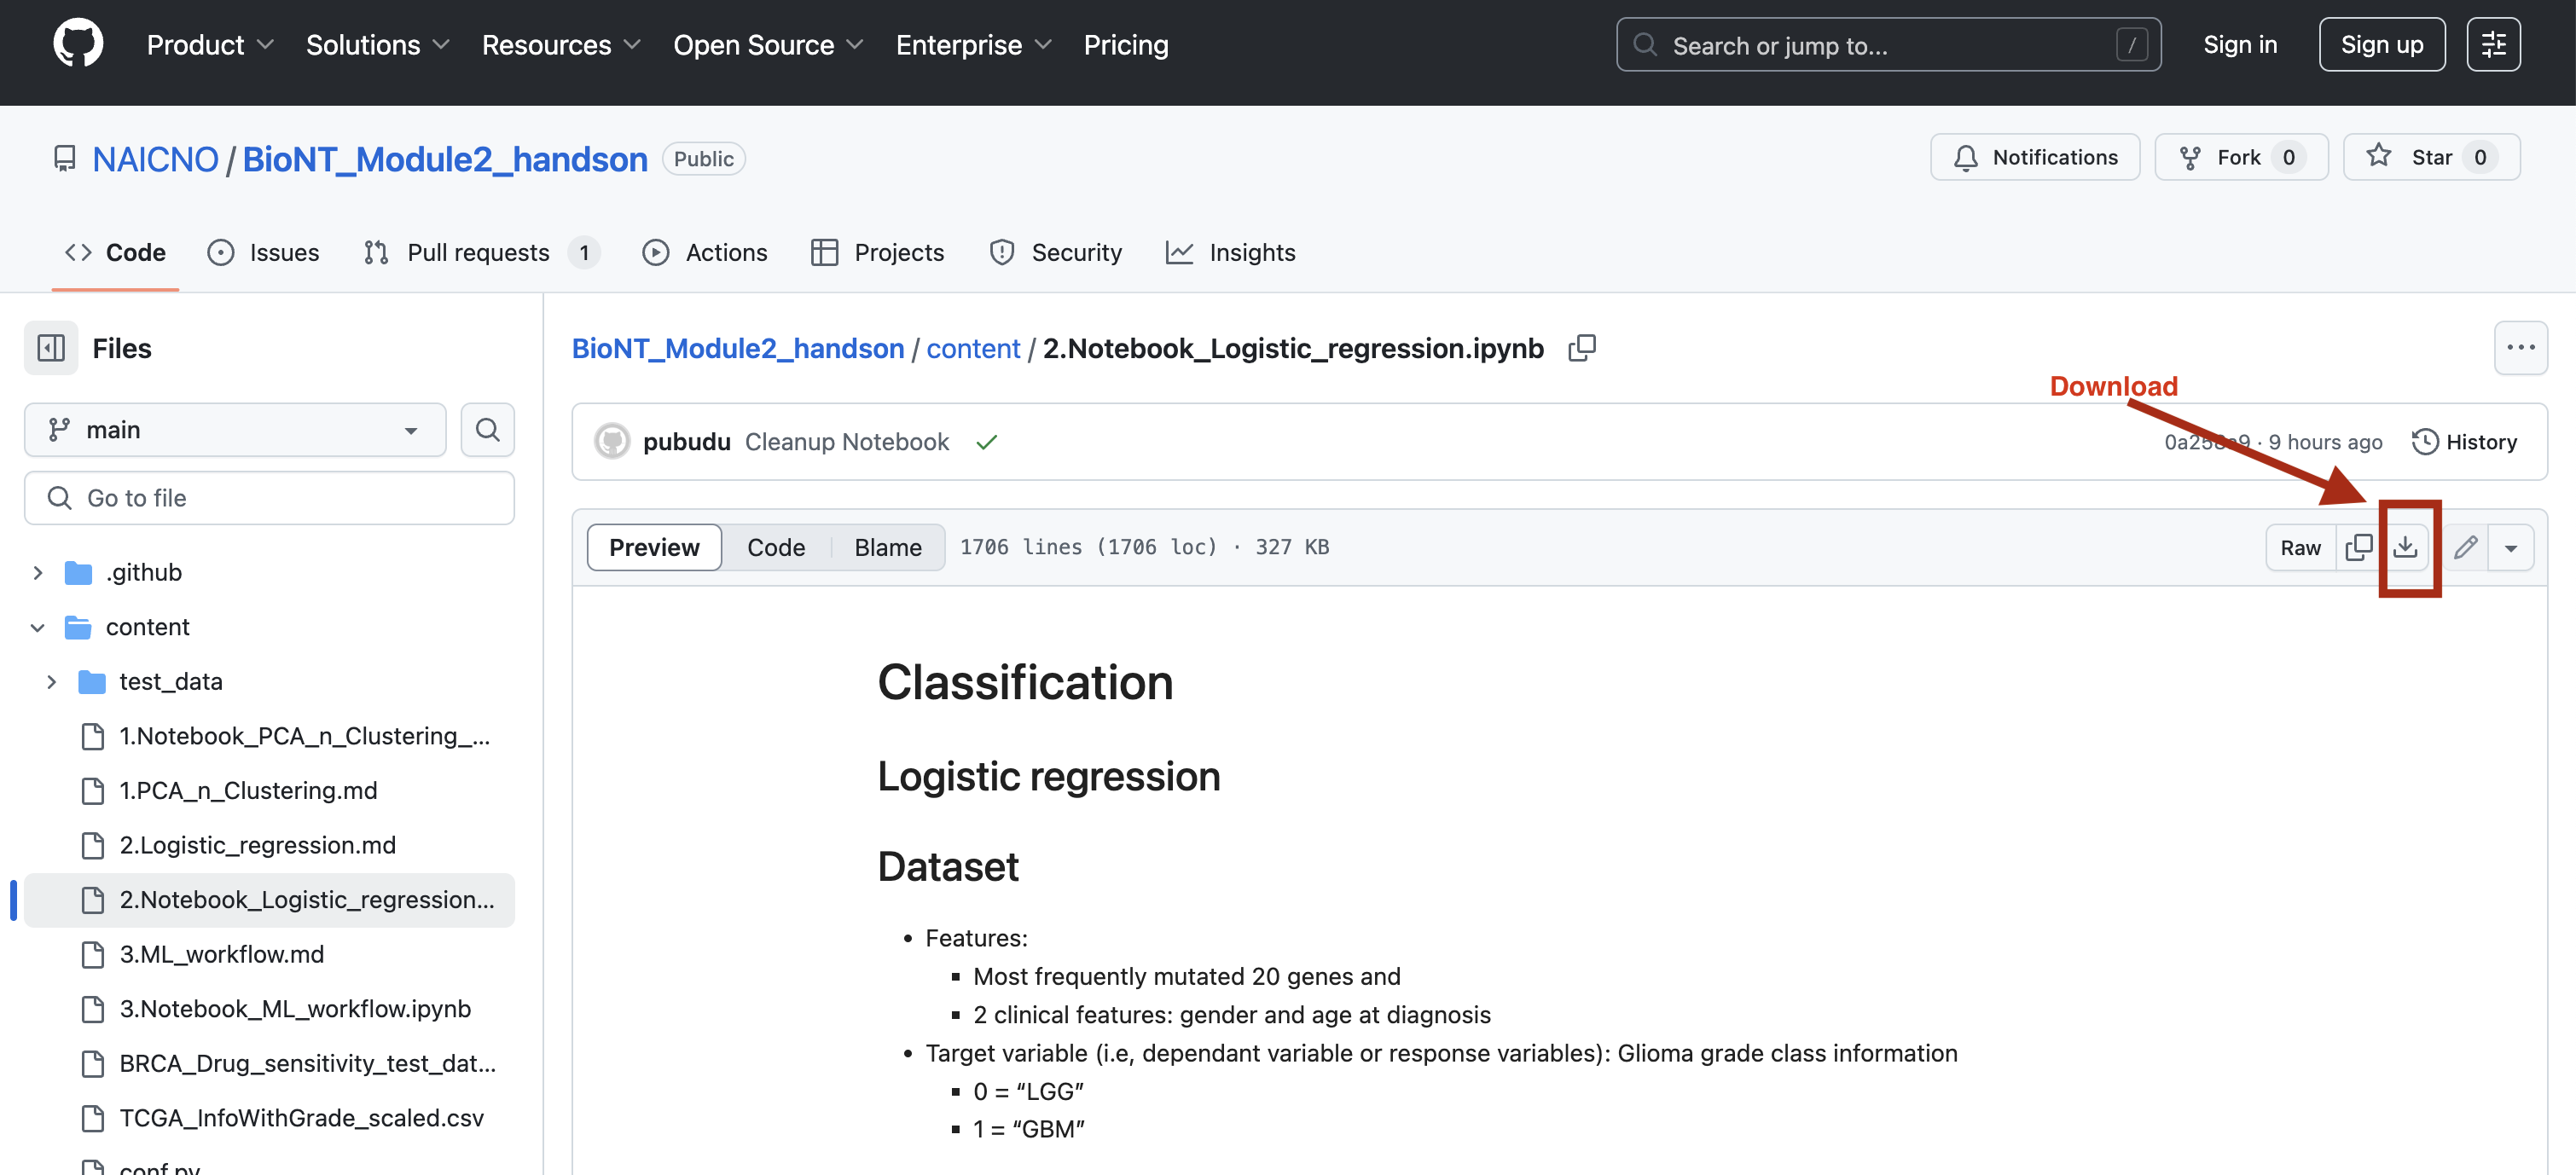Viewport: 2576px width, 1175px height.
Task: Expand the Product menu
Action: tap(210, 45)
